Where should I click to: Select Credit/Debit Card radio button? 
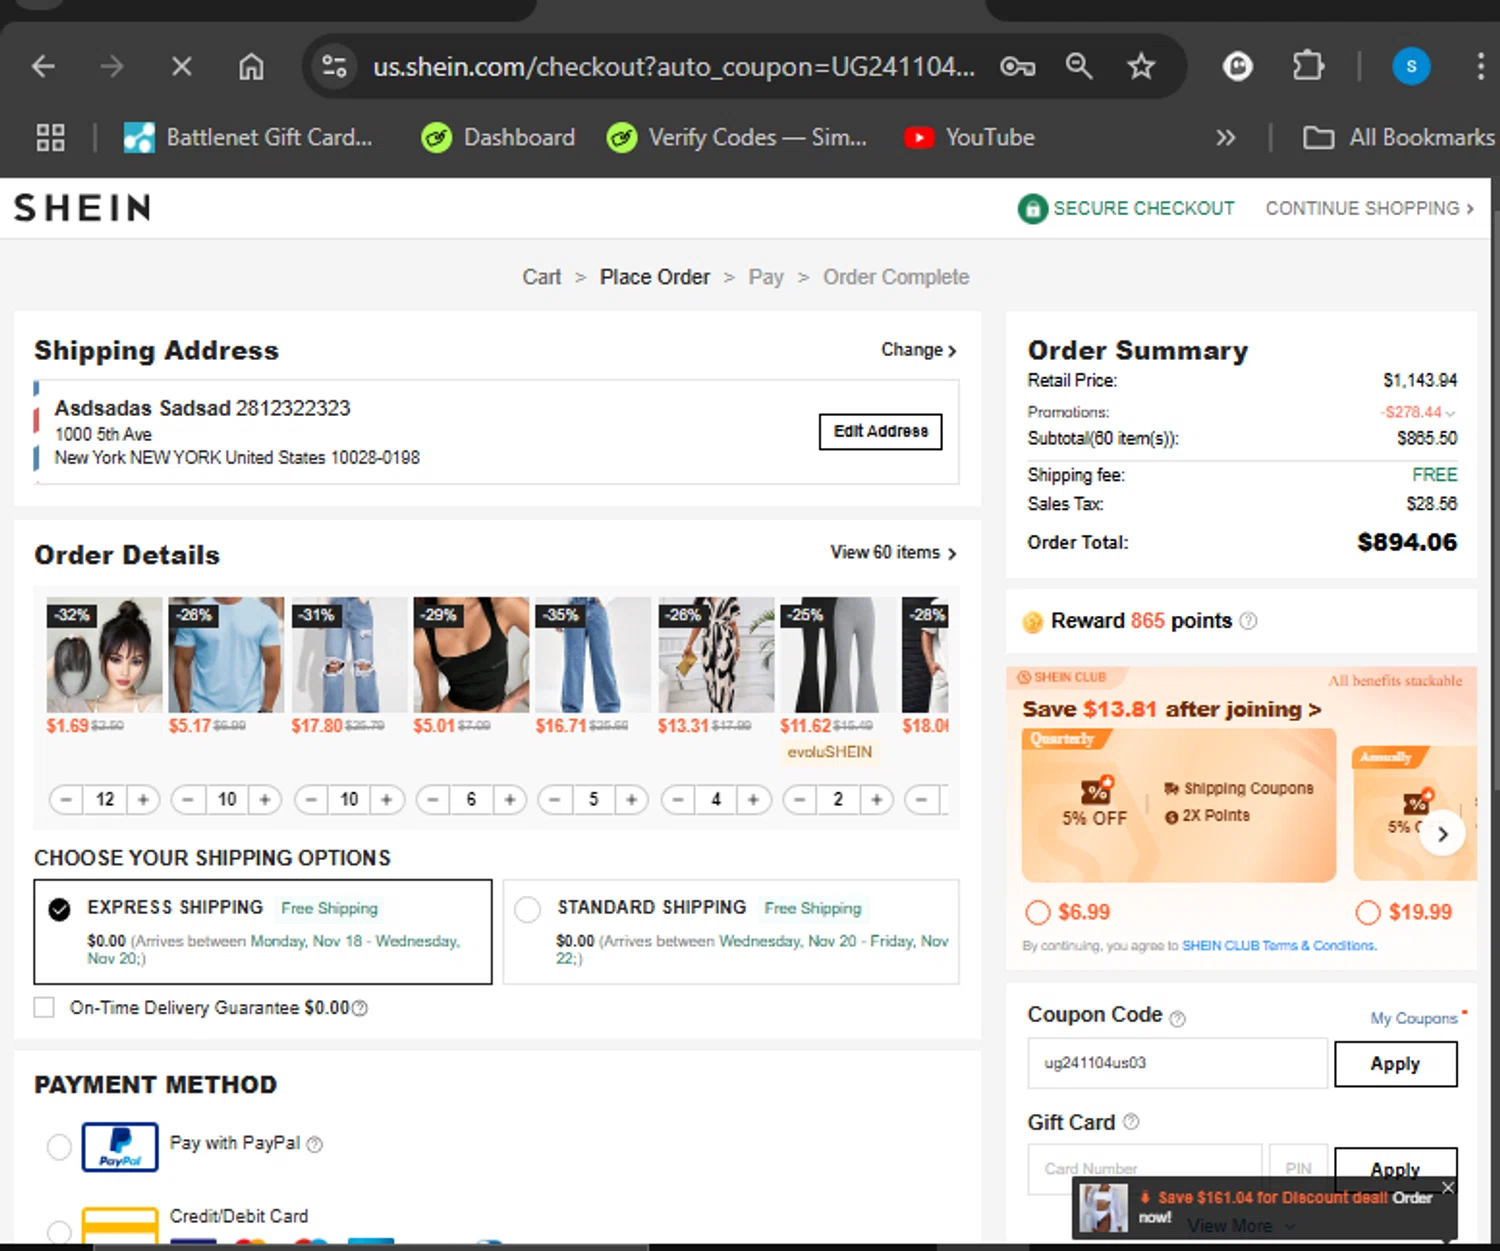59,1231
